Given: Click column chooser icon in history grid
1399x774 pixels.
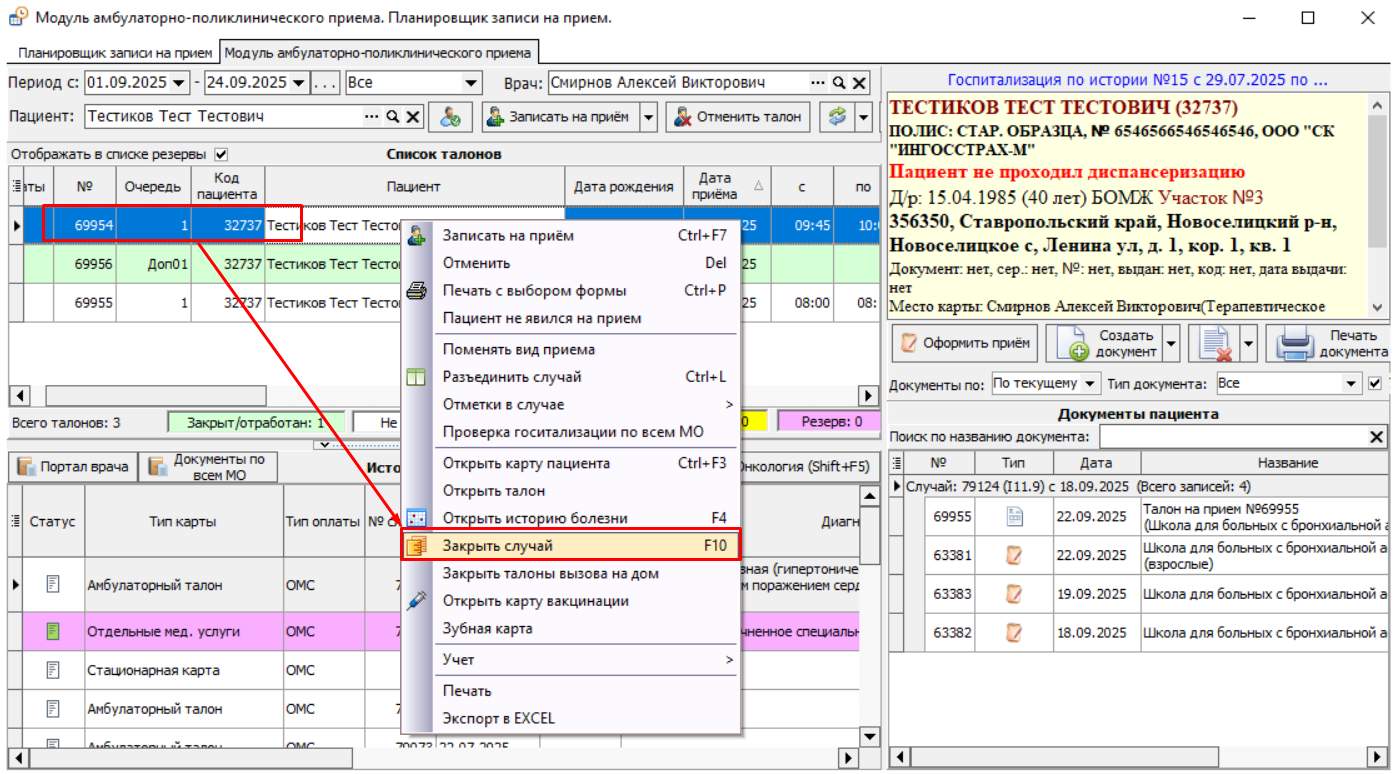Looking at the screenshot, I should pos(16,521).
